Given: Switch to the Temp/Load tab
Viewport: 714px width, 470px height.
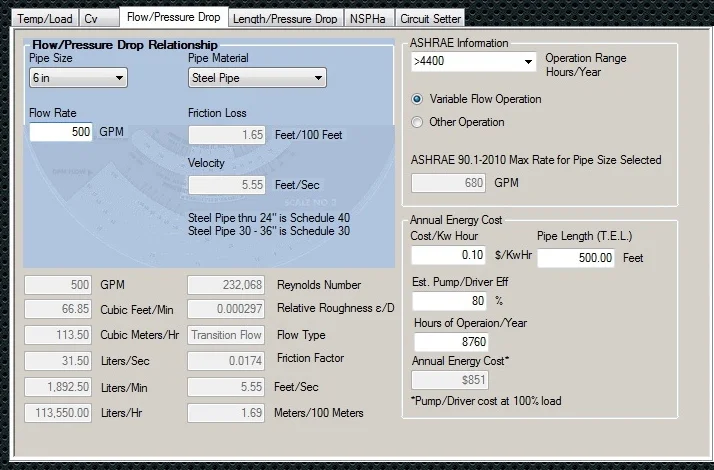Looking at the screenshot, I should point(45,19).
